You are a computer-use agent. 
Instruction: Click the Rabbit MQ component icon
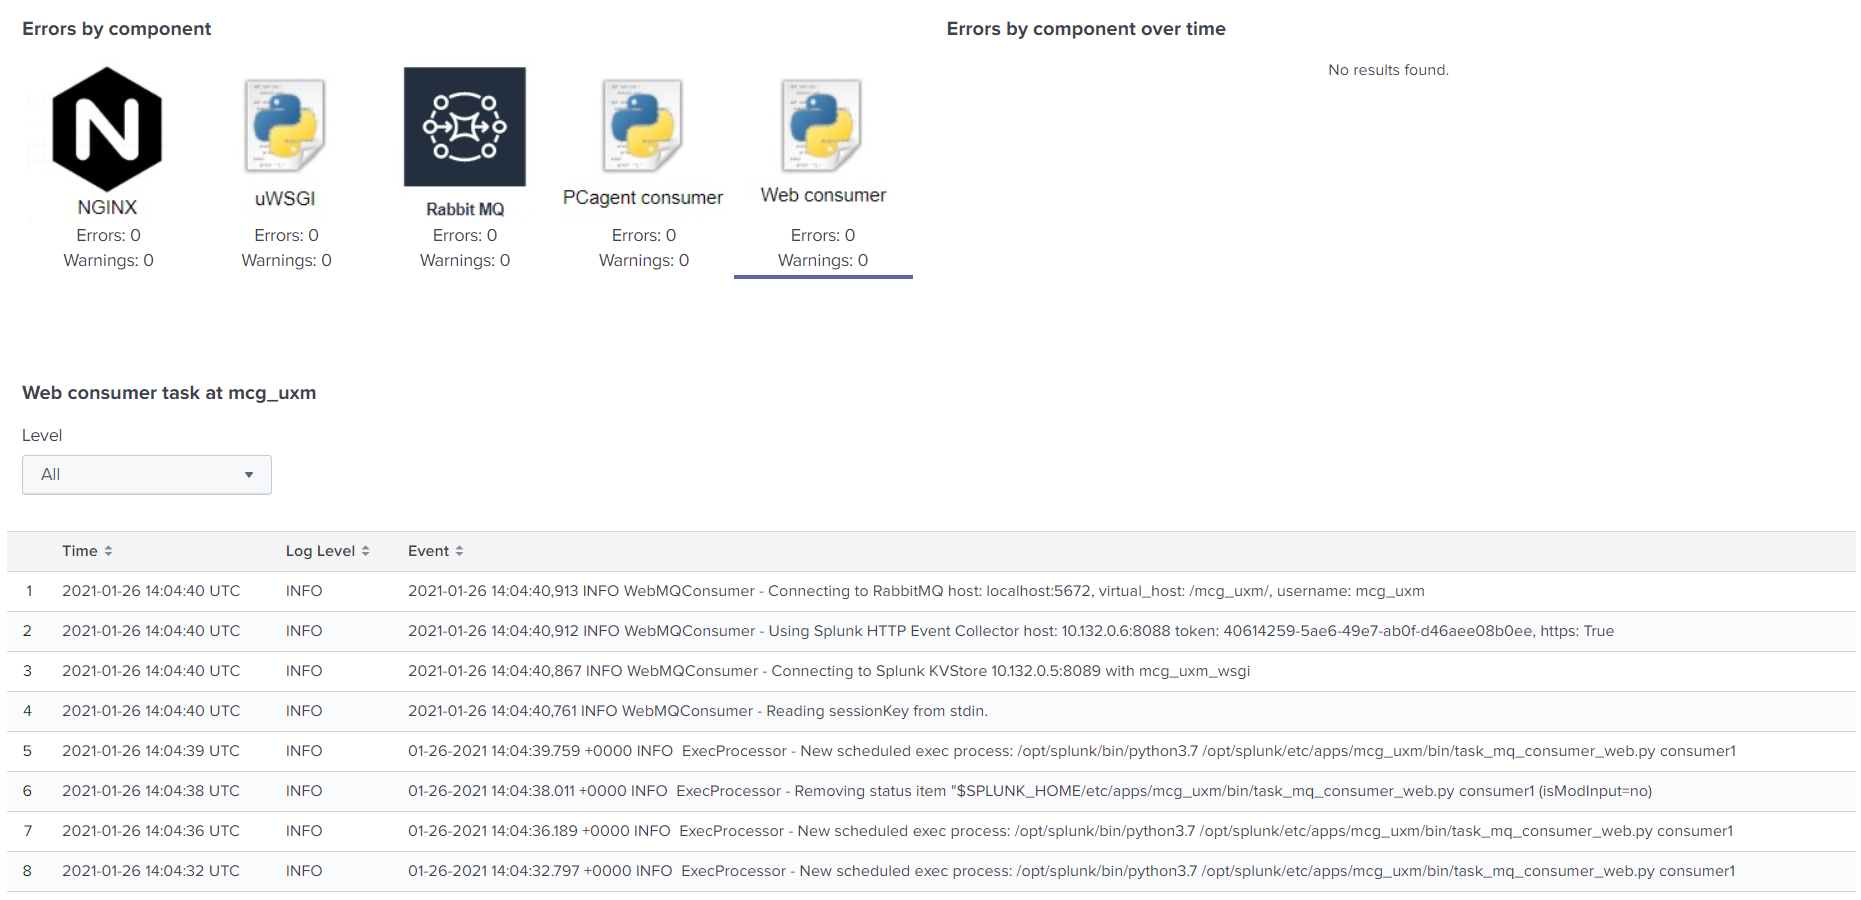[464, 127]
